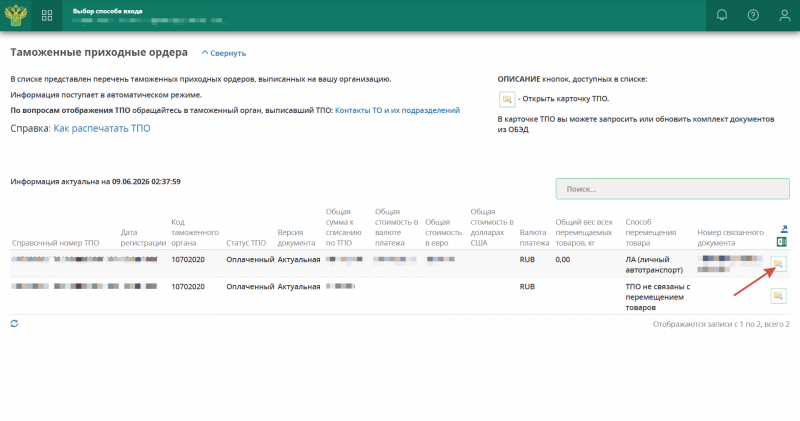Image resolution: width=800 pixels, height=421 pixels.
Task: Sort by Общая сумма к списанию column
Action: (343, 227)
